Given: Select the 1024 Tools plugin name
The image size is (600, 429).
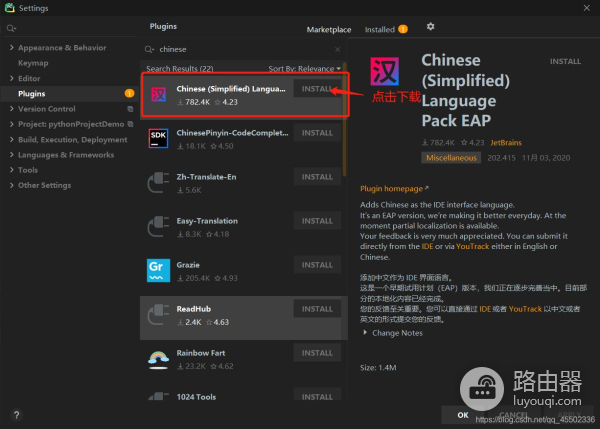Looking at the screenshot, I should point(196,397).
